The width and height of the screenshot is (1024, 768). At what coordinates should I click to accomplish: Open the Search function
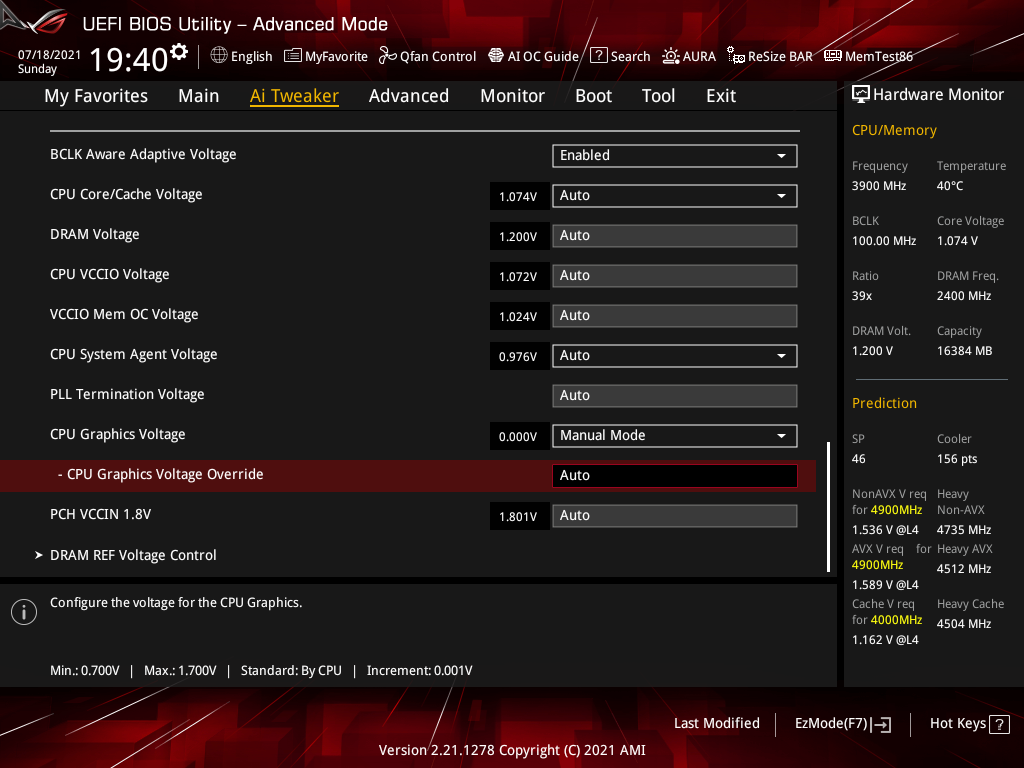point(620,56)
